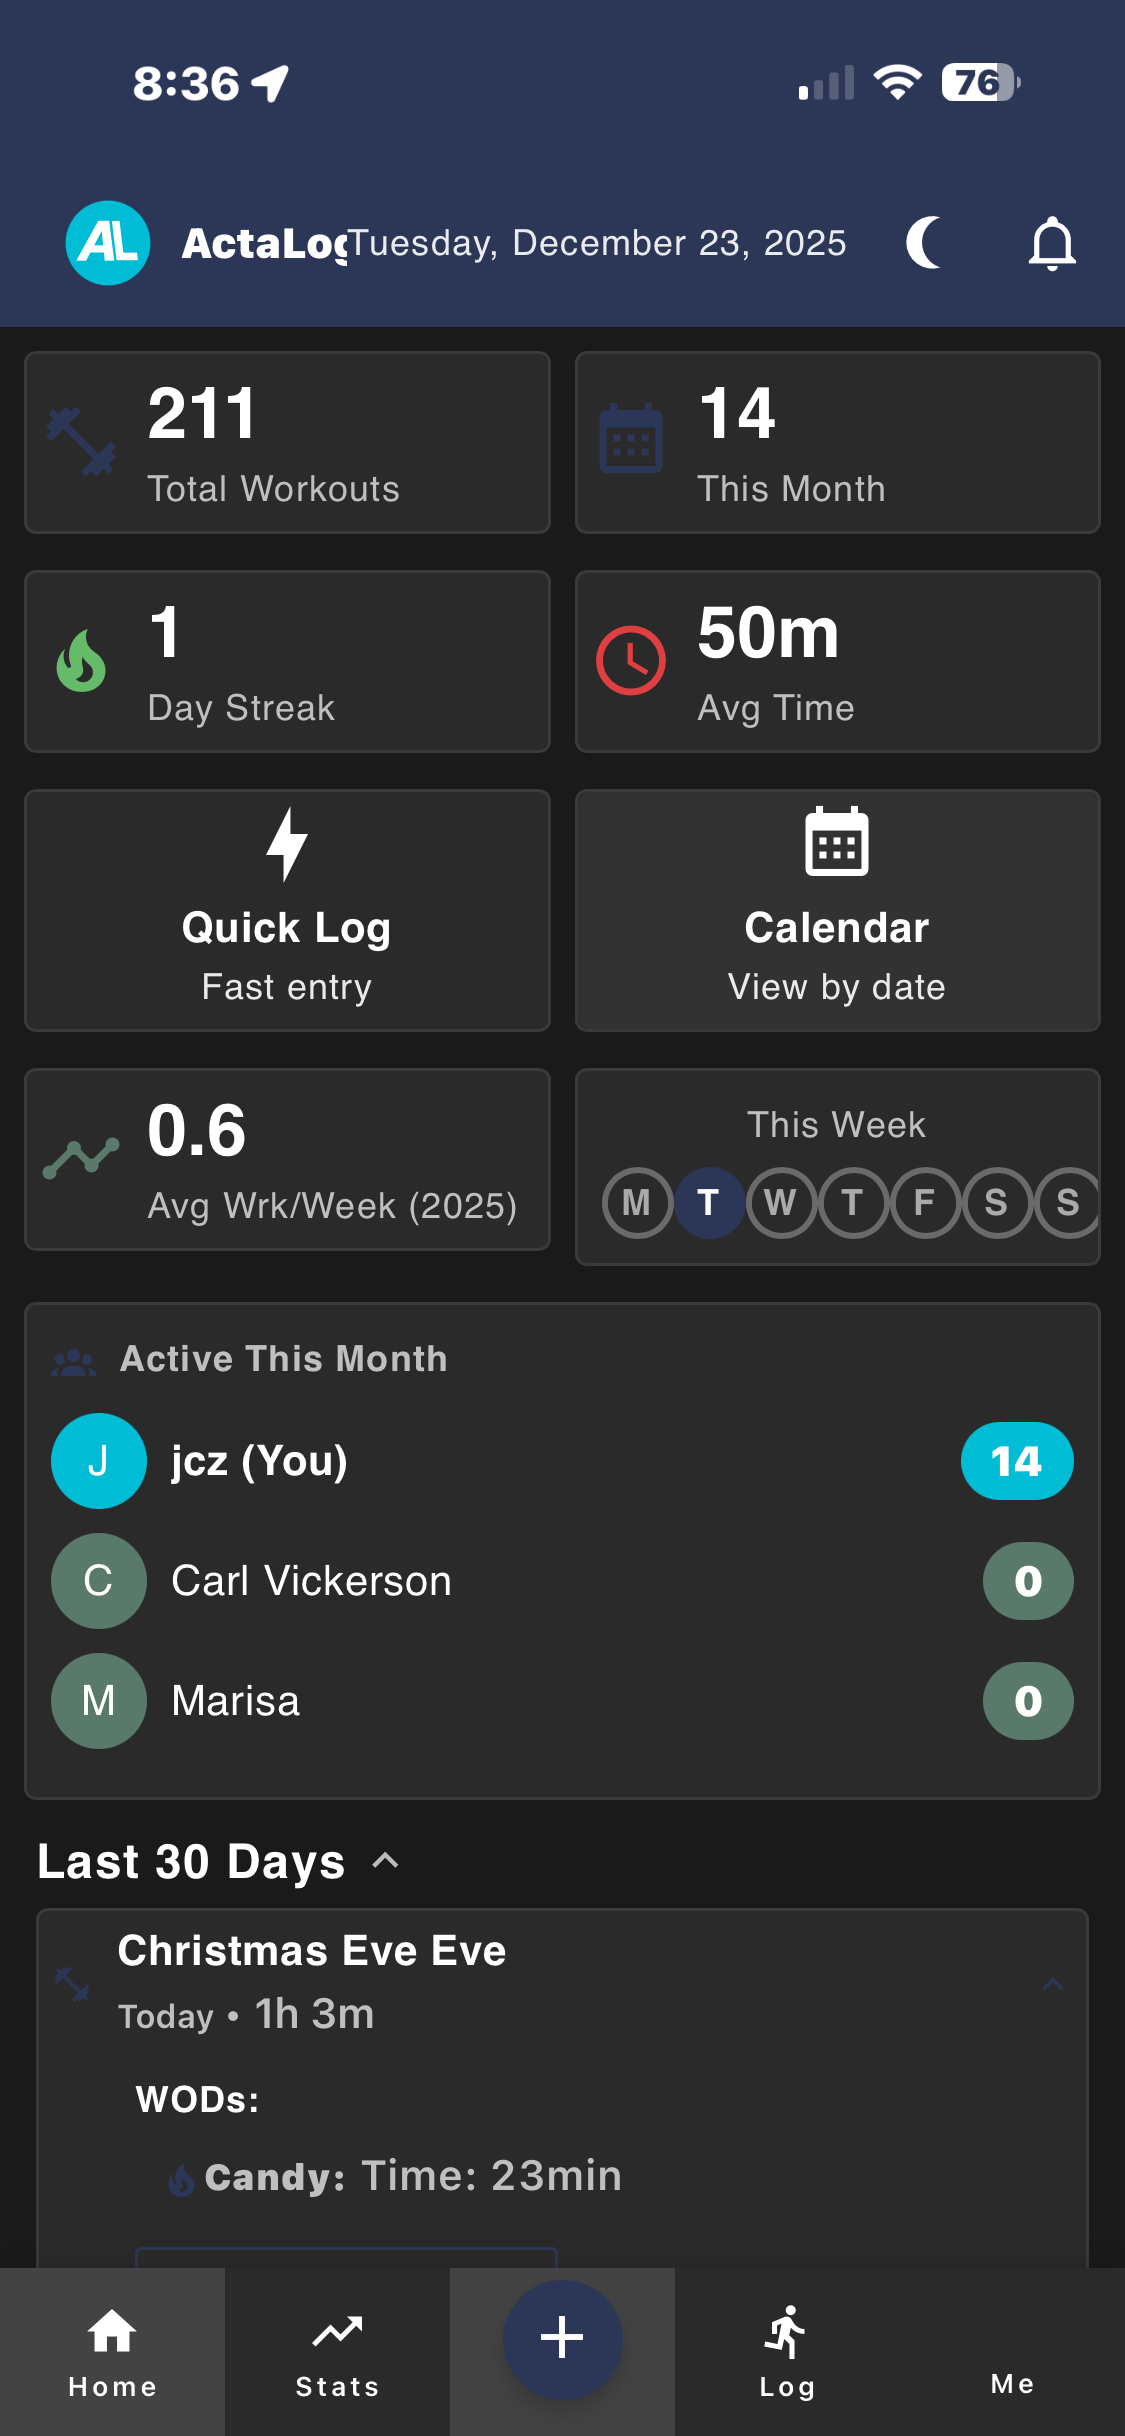1125x2436 pixels.
Task: Toggle dark mode with moon icon
Action: 924,243
